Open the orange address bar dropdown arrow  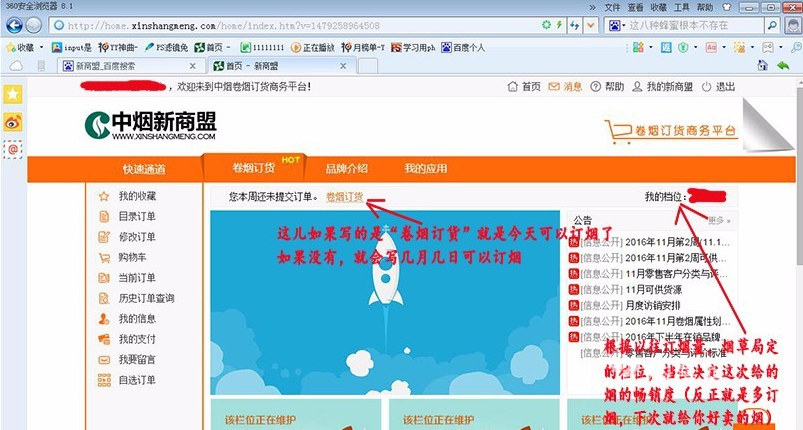(591, 25)
